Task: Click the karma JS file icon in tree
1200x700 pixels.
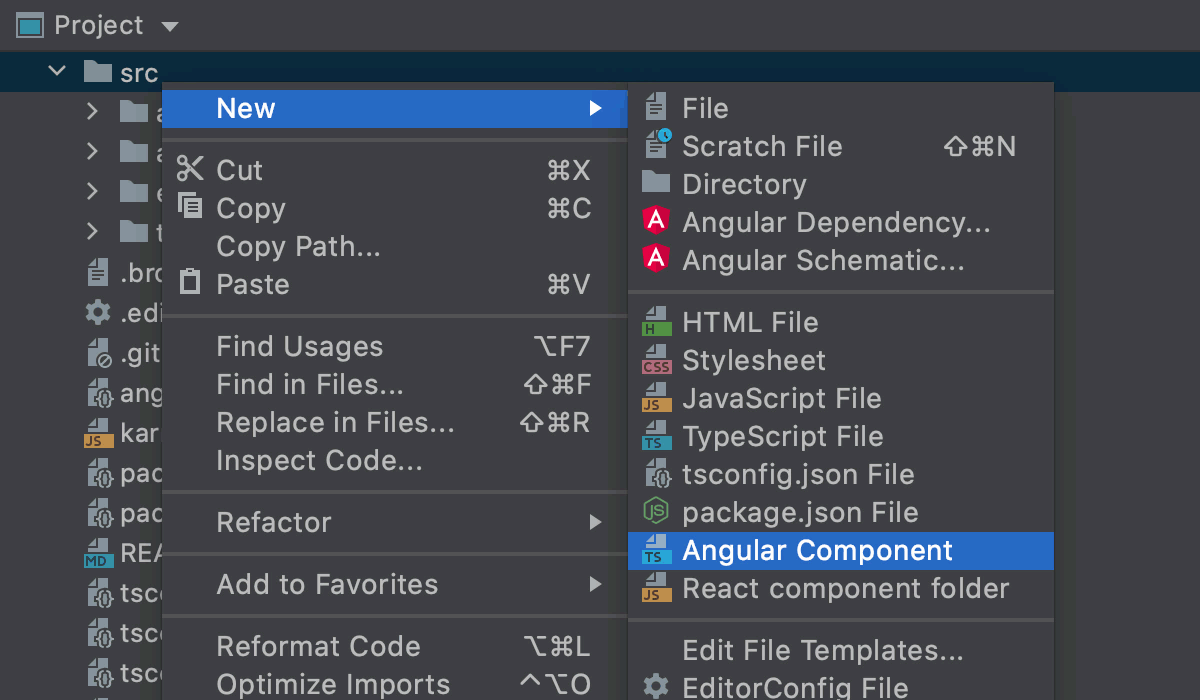Action: point(97,433)
